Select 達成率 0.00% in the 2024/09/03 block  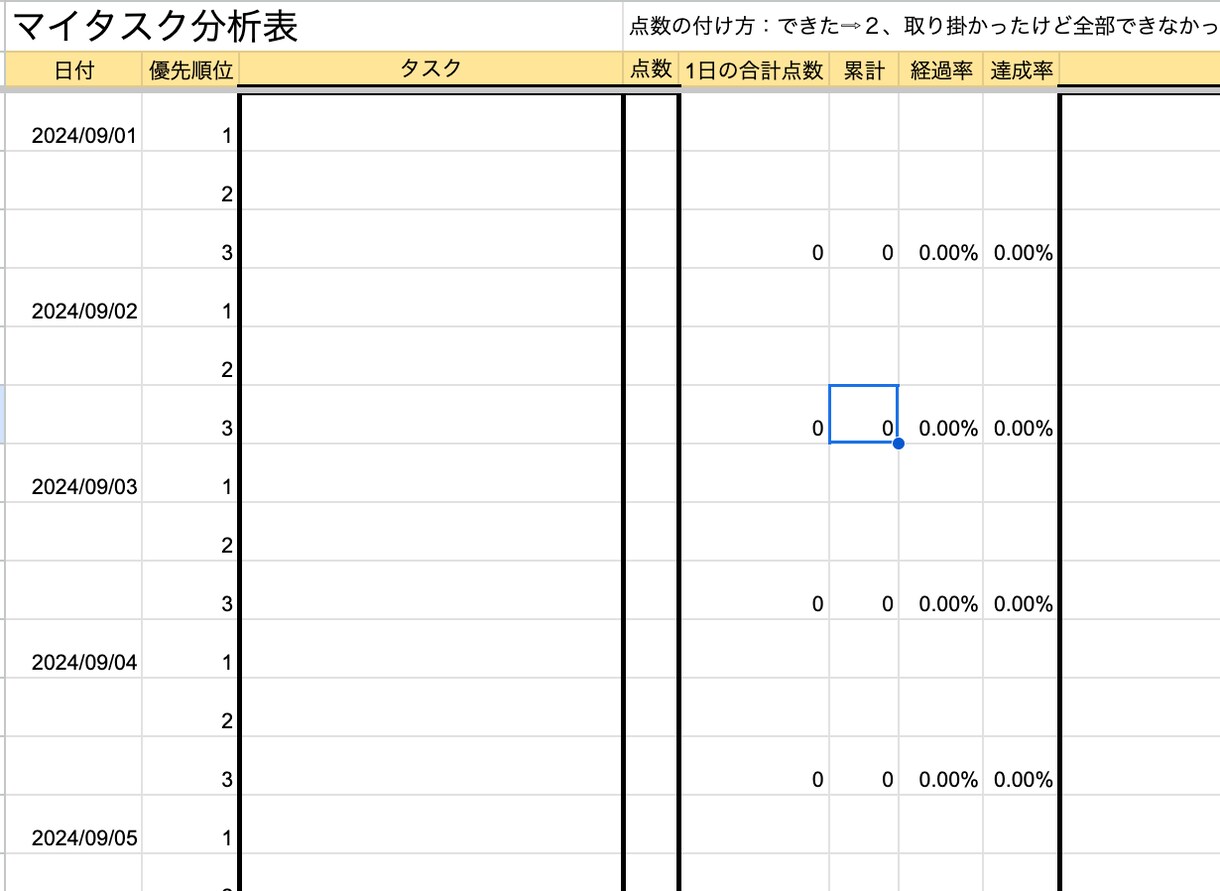(1021, 590)
